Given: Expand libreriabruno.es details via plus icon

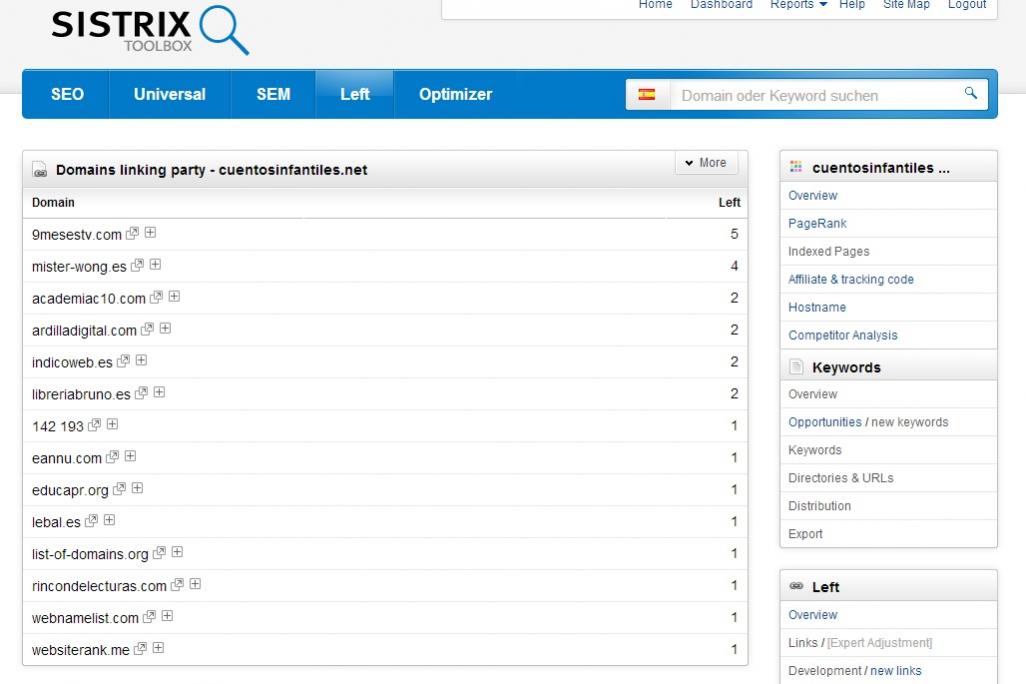Looking at the screenshot, I should (x=159, y=393).
